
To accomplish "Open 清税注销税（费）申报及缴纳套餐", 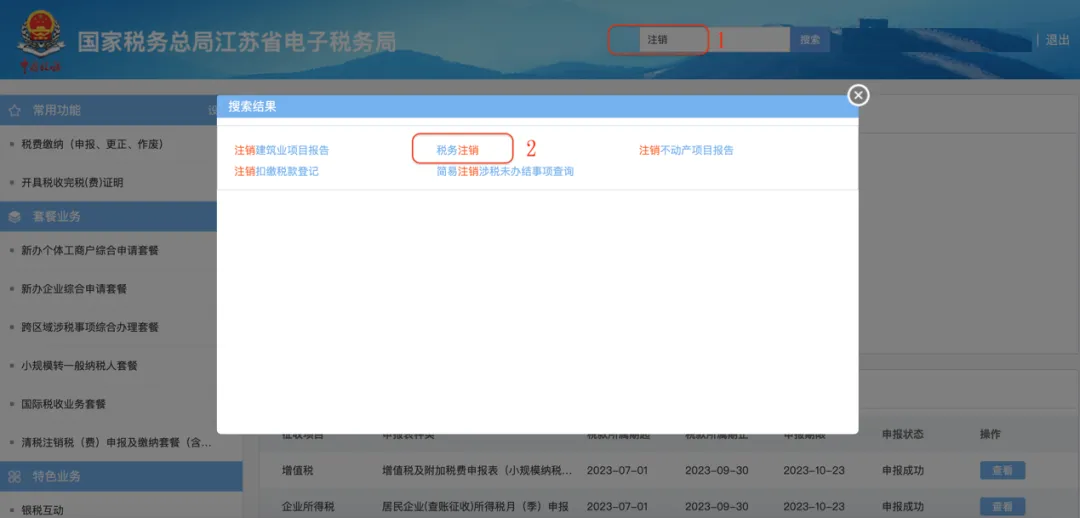I will [x=116, y=443].
